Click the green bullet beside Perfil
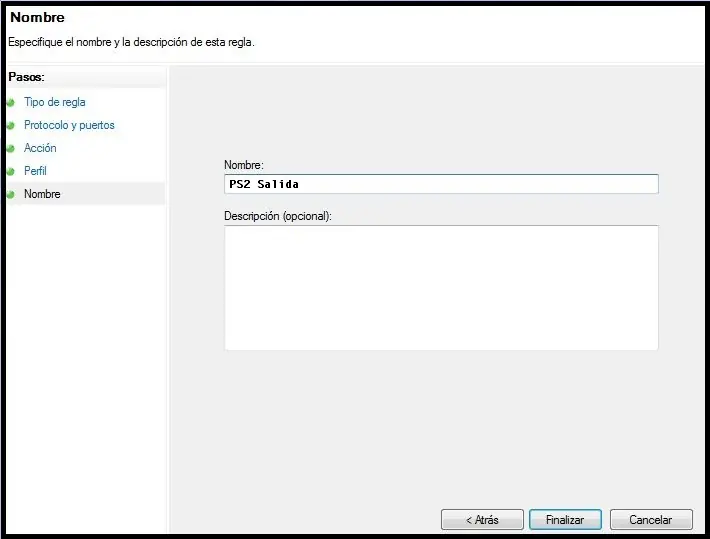 coord(10,172)
